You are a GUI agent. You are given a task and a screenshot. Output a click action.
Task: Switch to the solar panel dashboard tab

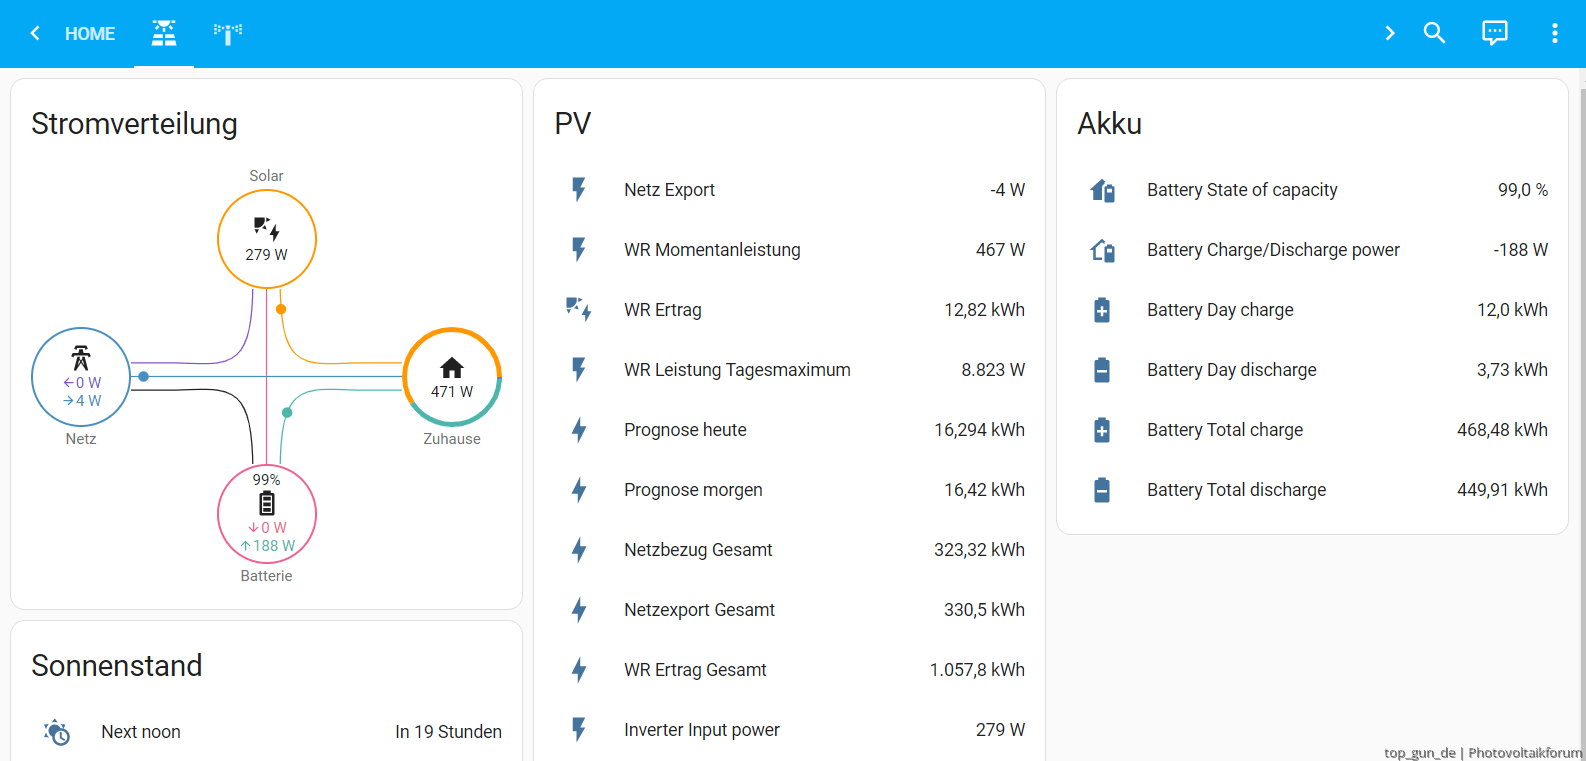[164, 33]
